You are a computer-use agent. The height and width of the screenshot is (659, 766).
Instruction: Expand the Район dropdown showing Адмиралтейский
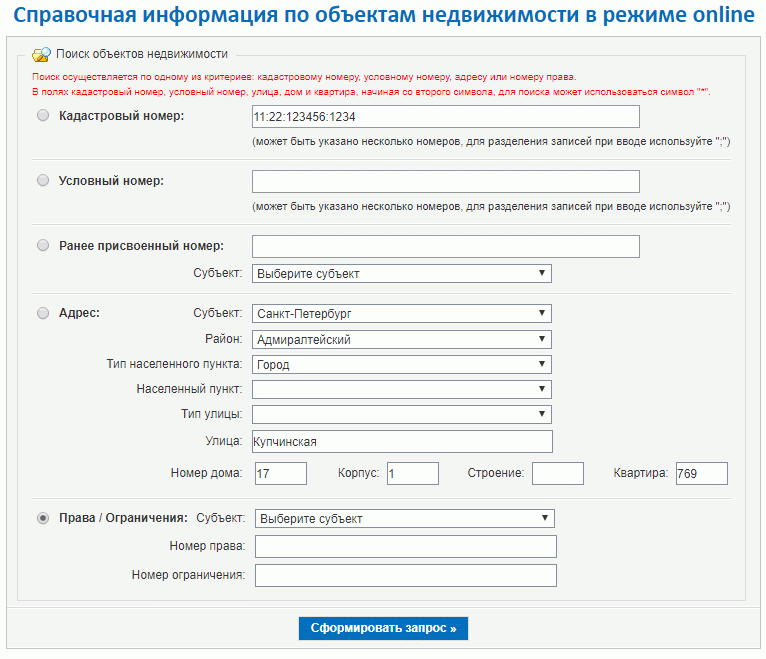402,340
